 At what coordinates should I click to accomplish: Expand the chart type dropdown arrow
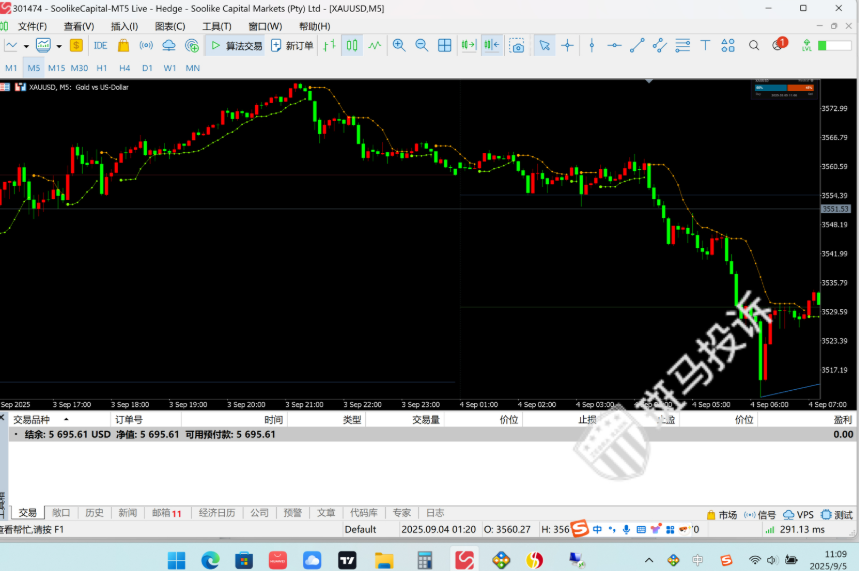click(x=26, y=45)
